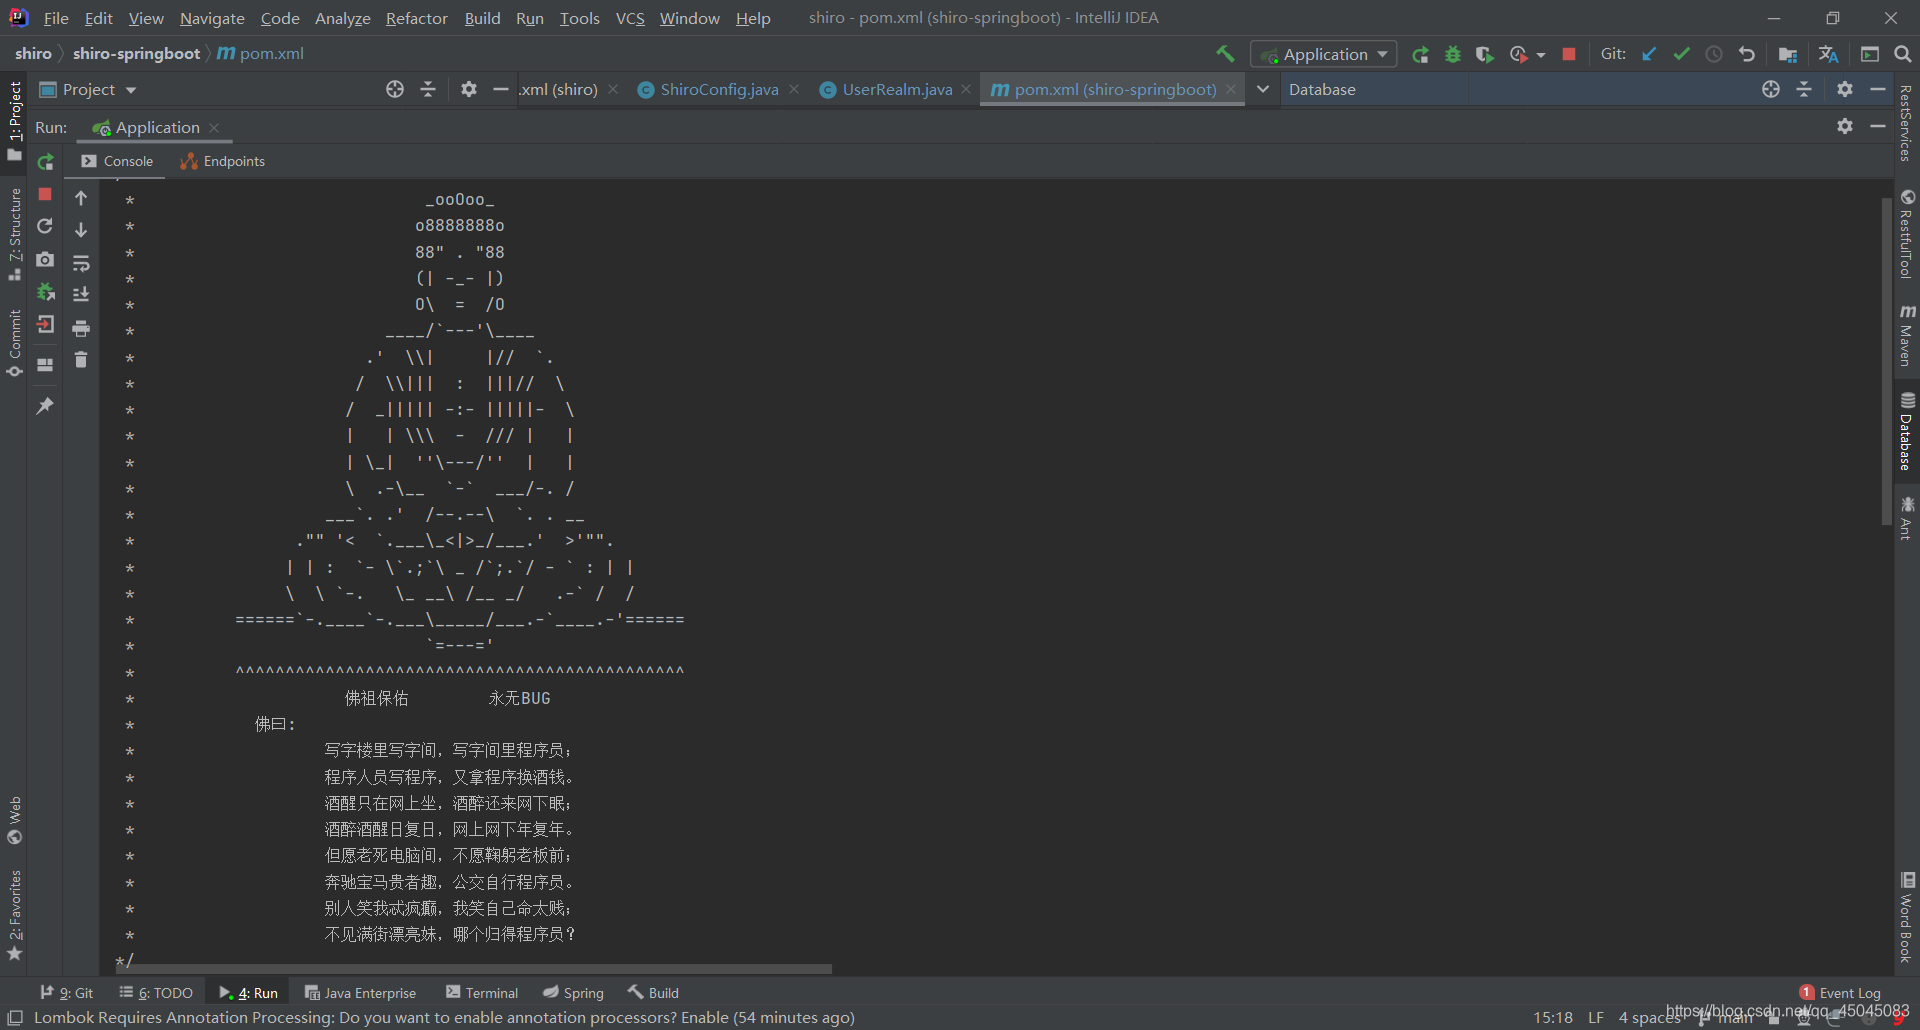Click the vertical console scrollbar
The image size is (1920, 1030).
pos(1886,360)
